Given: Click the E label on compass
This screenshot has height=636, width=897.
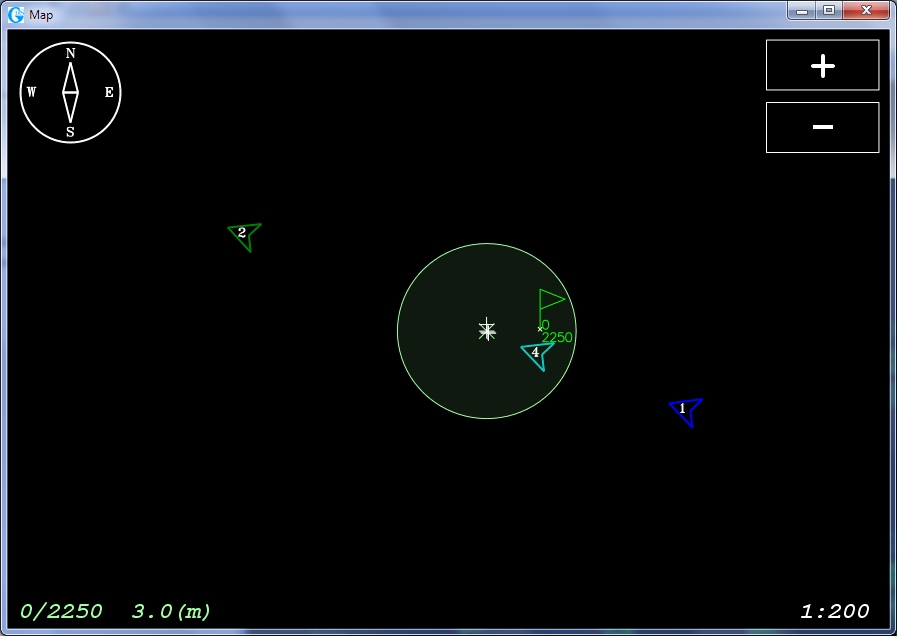Looking at the screenshot, I should pyautogui.click(x=109, y=92).
